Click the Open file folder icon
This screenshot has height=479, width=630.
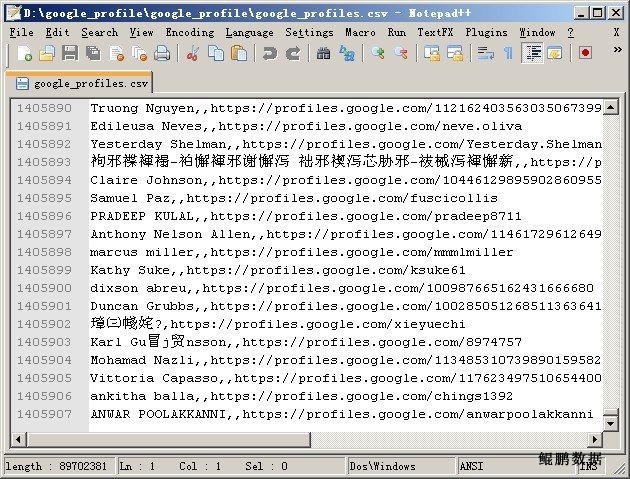point(47,53)
